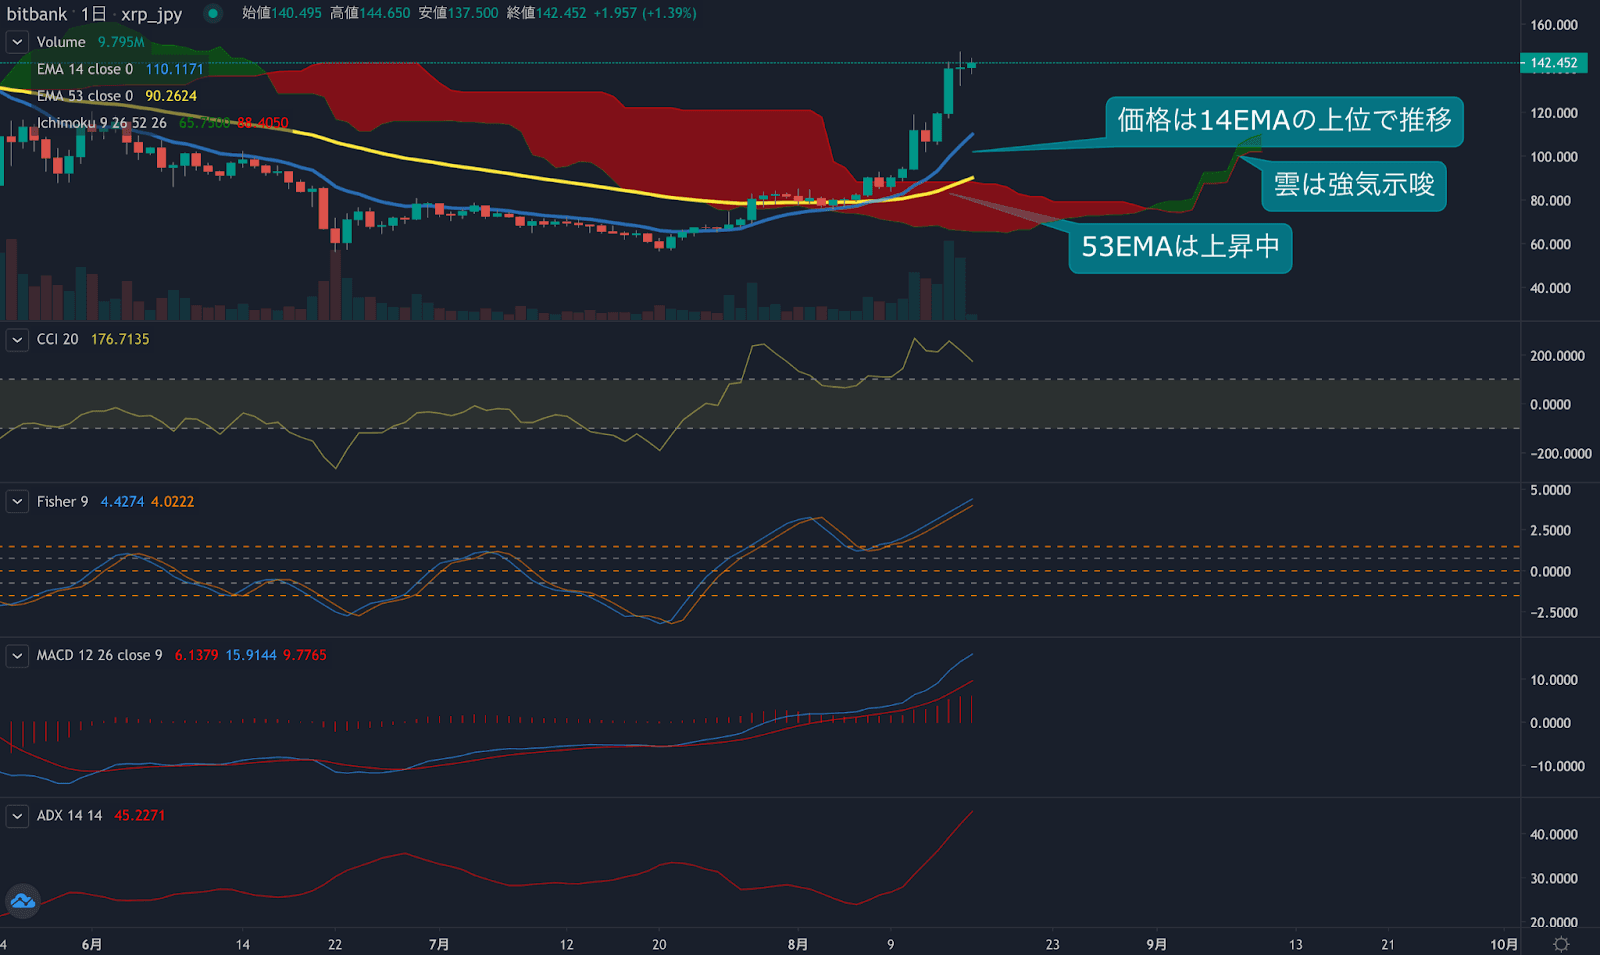Select the 雲は強気示唆 callout annotation

tap(1353, 185)
